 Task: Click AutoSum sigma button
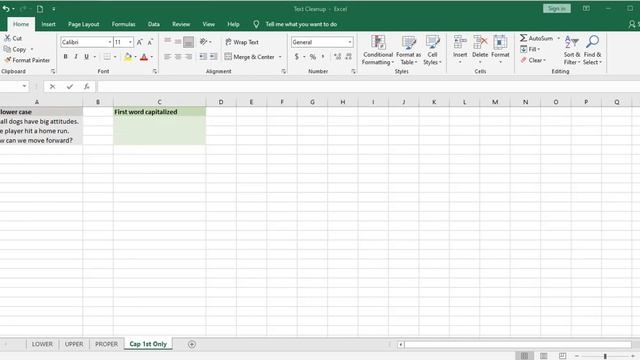[537, 38]
